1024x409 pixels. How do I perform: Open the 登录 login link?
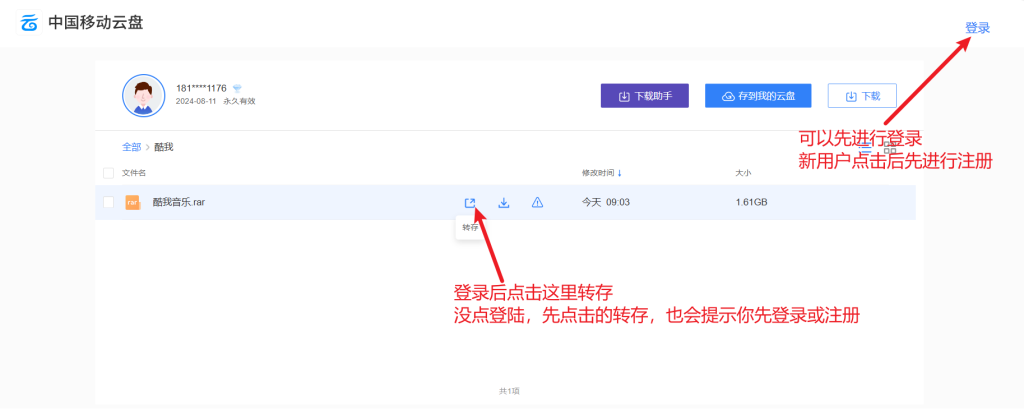(978, 27)
